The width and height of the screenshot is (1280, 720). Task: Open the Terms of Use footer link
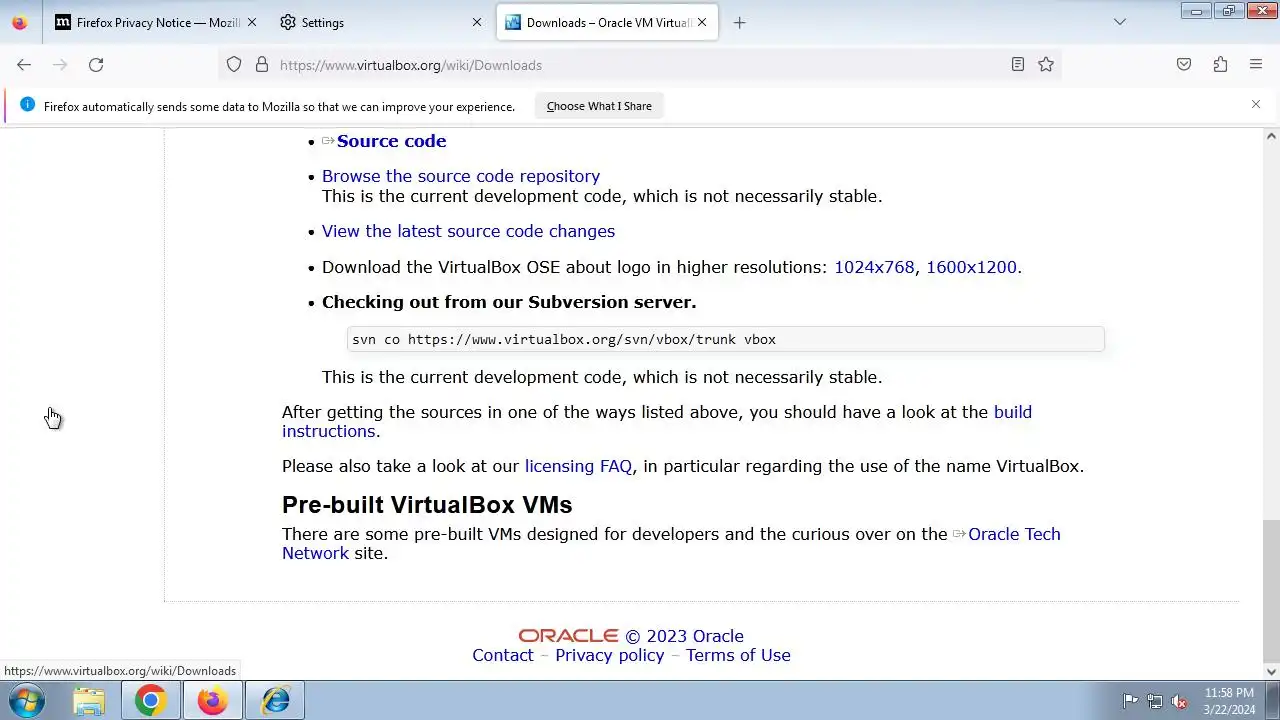pyautogui.click(x=738, y=655)
